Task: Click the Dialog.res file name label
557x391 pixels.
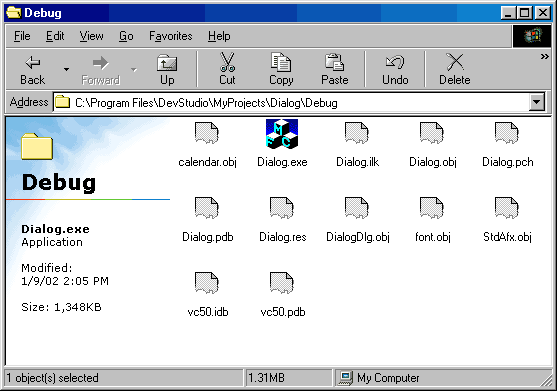Action: tap(282, 237)
